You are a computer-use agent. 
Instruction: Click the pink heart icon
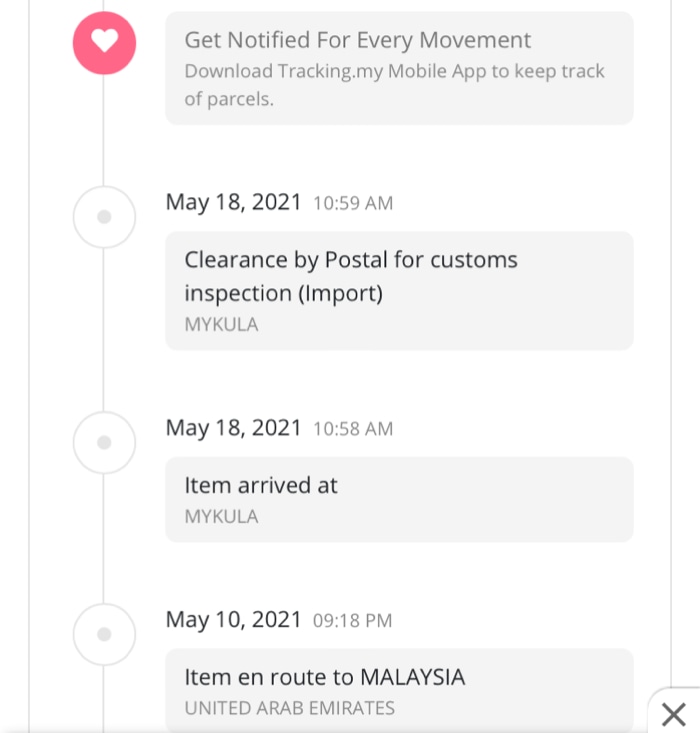point(104,41)
